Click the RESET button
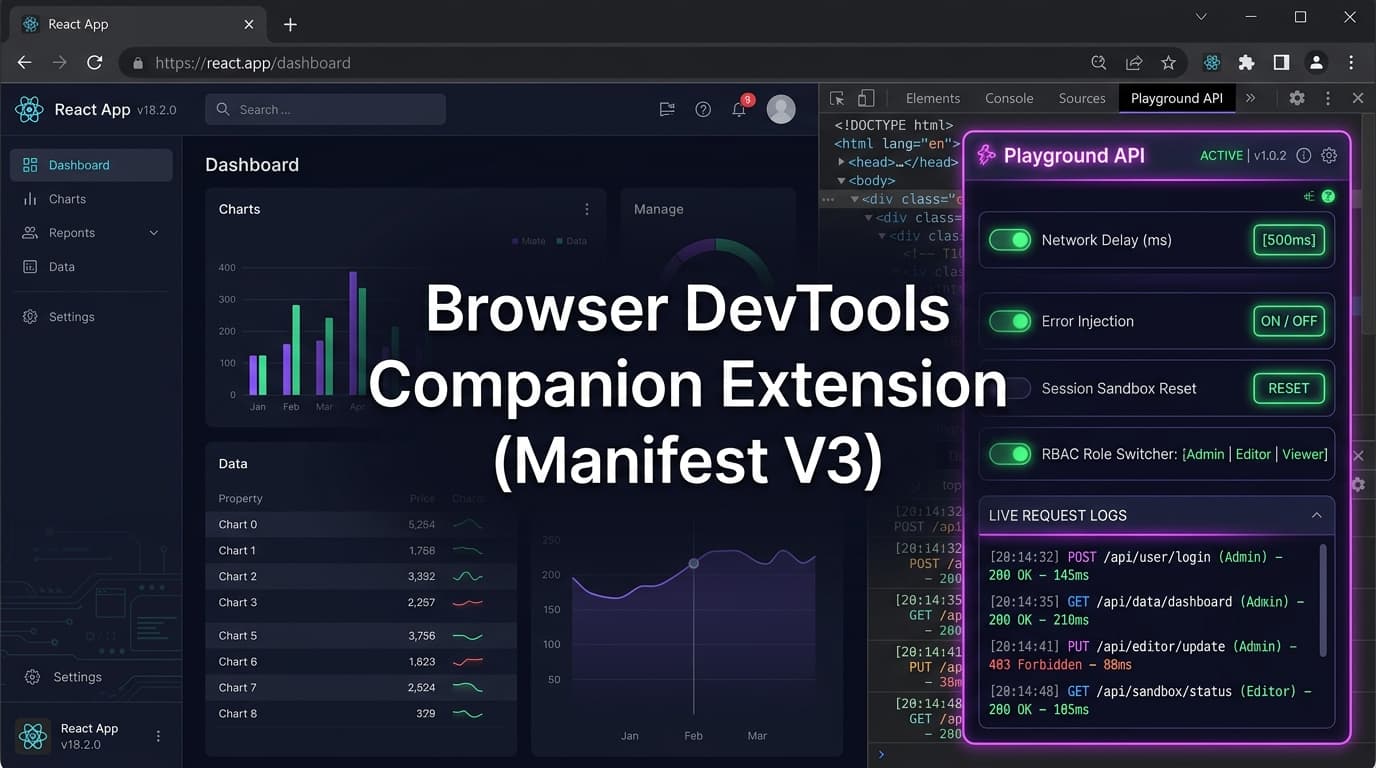The height and width of the screenshot is (768, 1376). [x=1289, y=388]
